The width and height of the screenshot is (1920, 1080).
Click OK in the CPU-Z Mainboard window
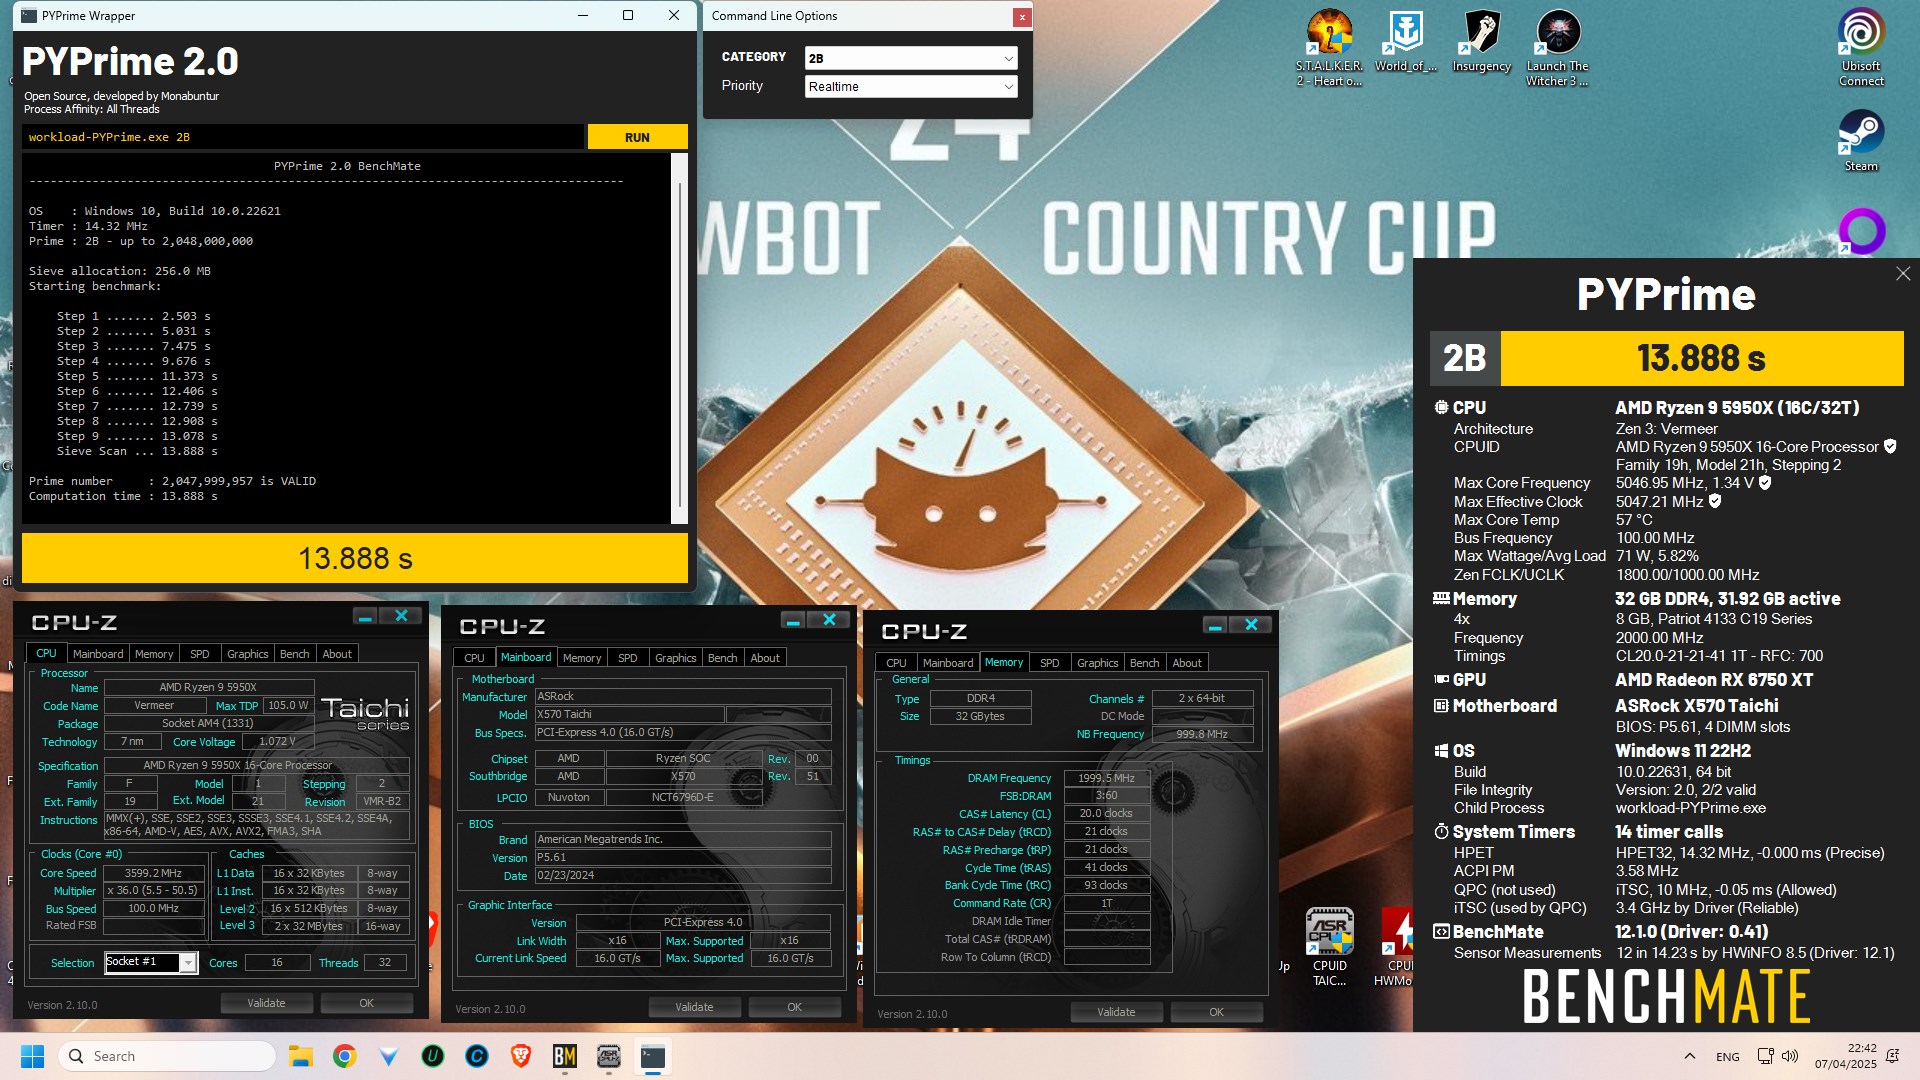point(794,1007)
